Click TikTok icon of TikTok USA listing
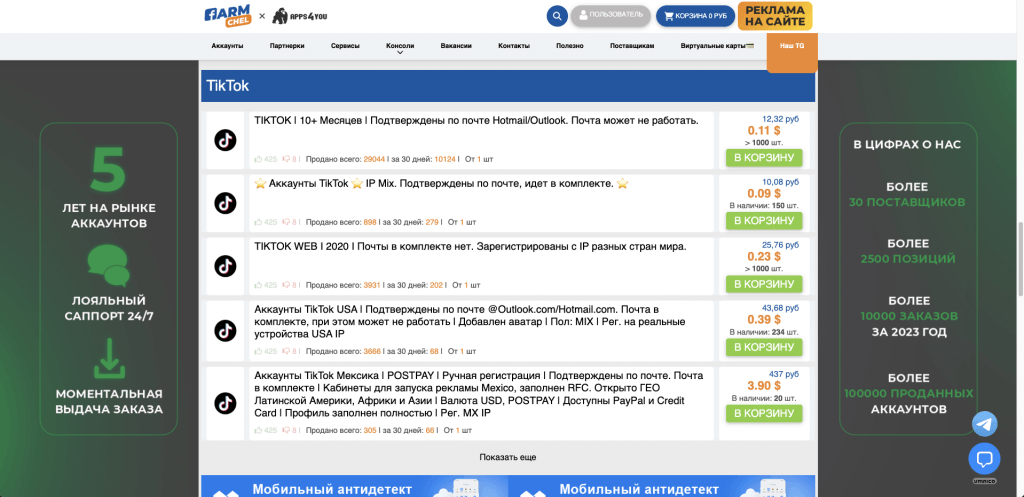The width and height of the screenshot is (1024, 497). [x=225, y=330]
